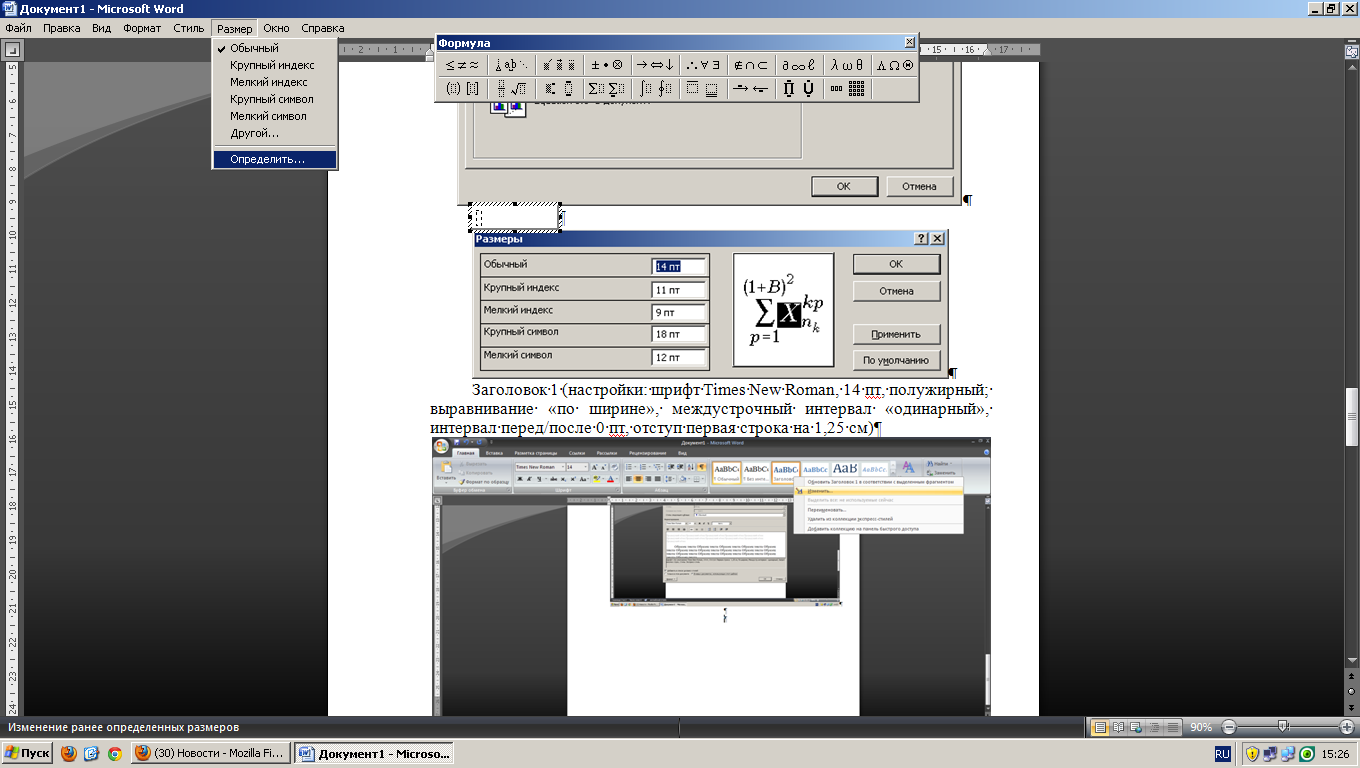Open the Окно menu
This screenshot has width=1360, height=768.
[x=276, y=28]
